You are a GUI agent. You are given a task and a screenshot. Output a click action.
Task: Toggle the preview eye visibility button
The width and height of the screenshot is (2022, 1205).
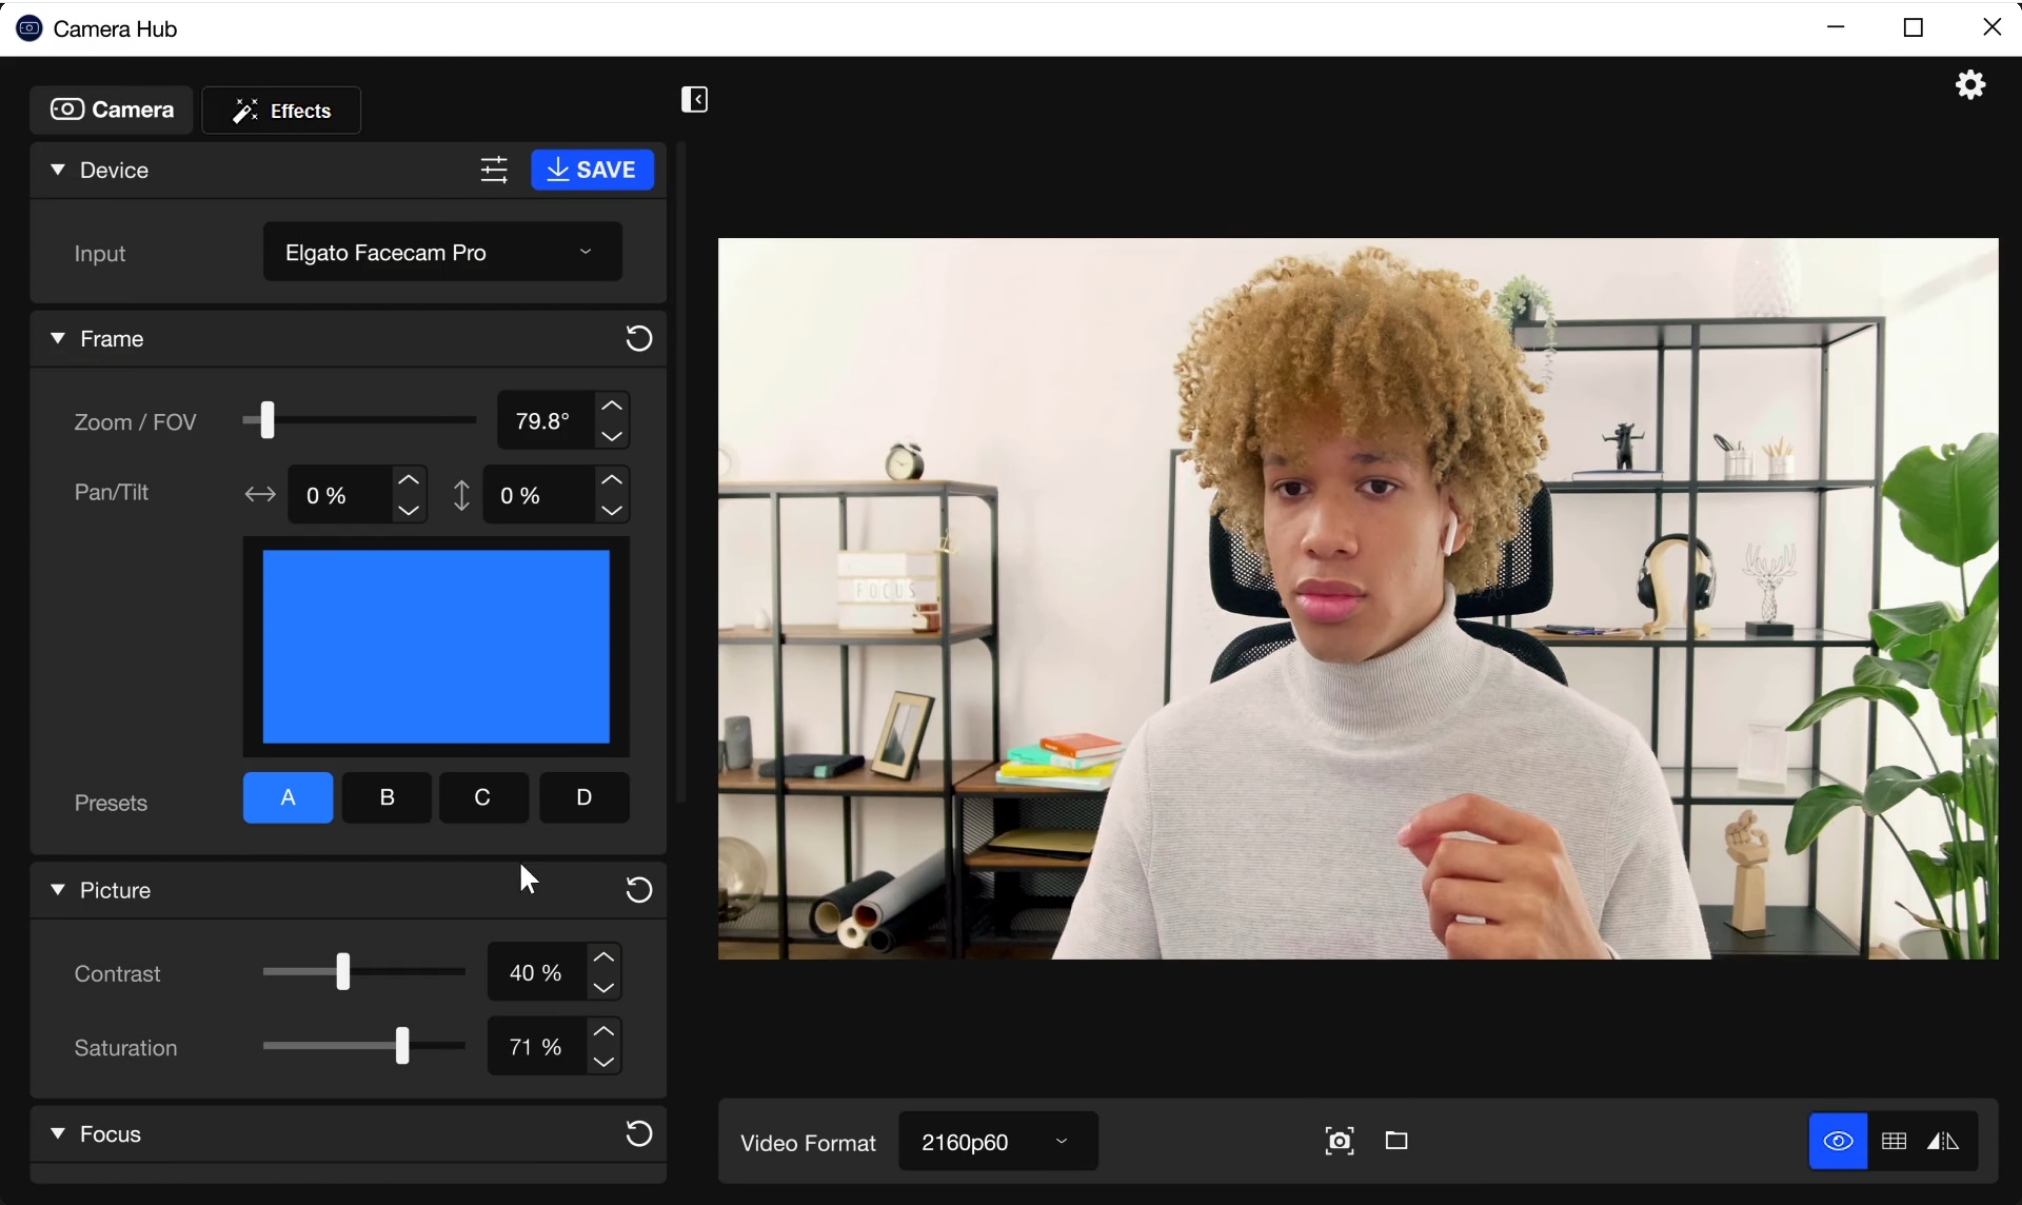point(1838,1141)
